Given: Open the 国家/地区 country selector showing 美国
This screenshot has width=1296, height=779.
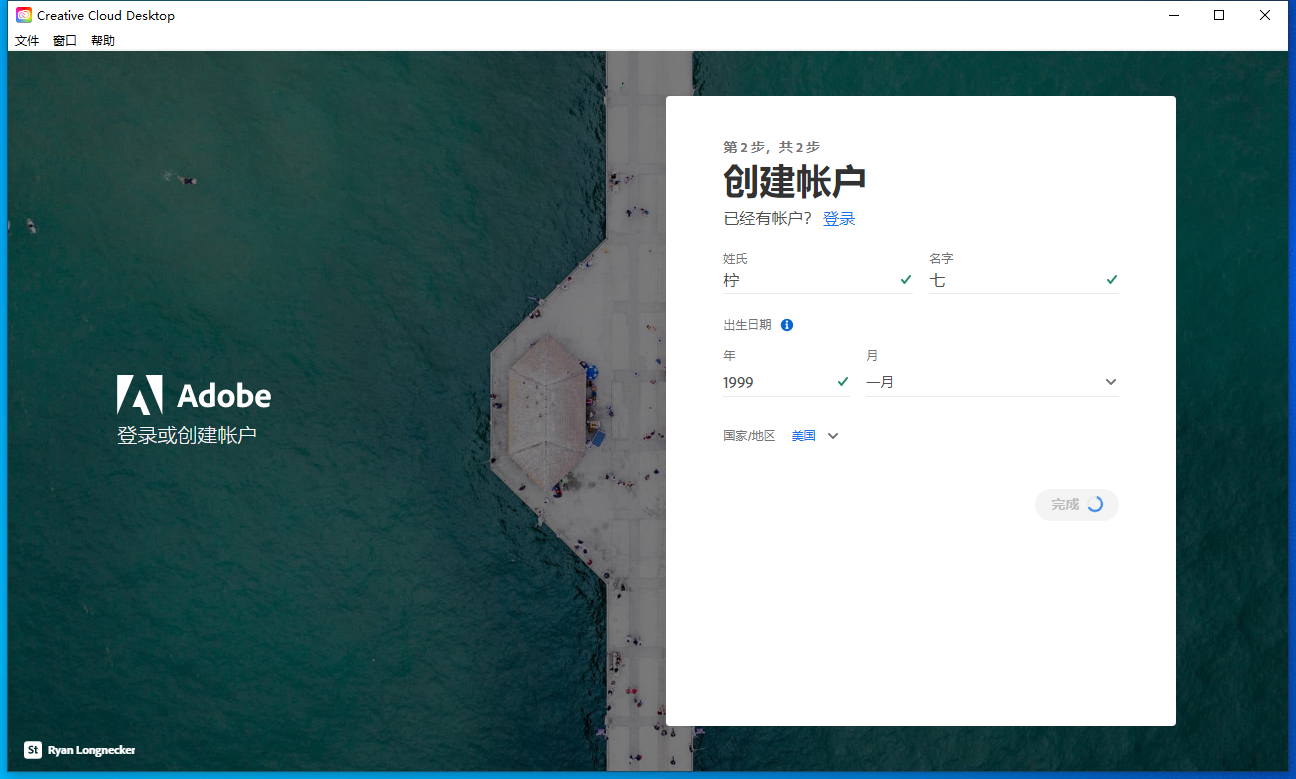Looking at the screenshot, I should 815,436.
